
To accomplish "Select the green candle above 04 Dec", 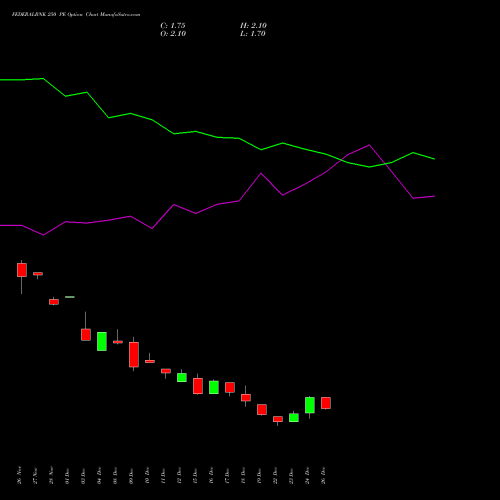I will (x=102, y=341).
